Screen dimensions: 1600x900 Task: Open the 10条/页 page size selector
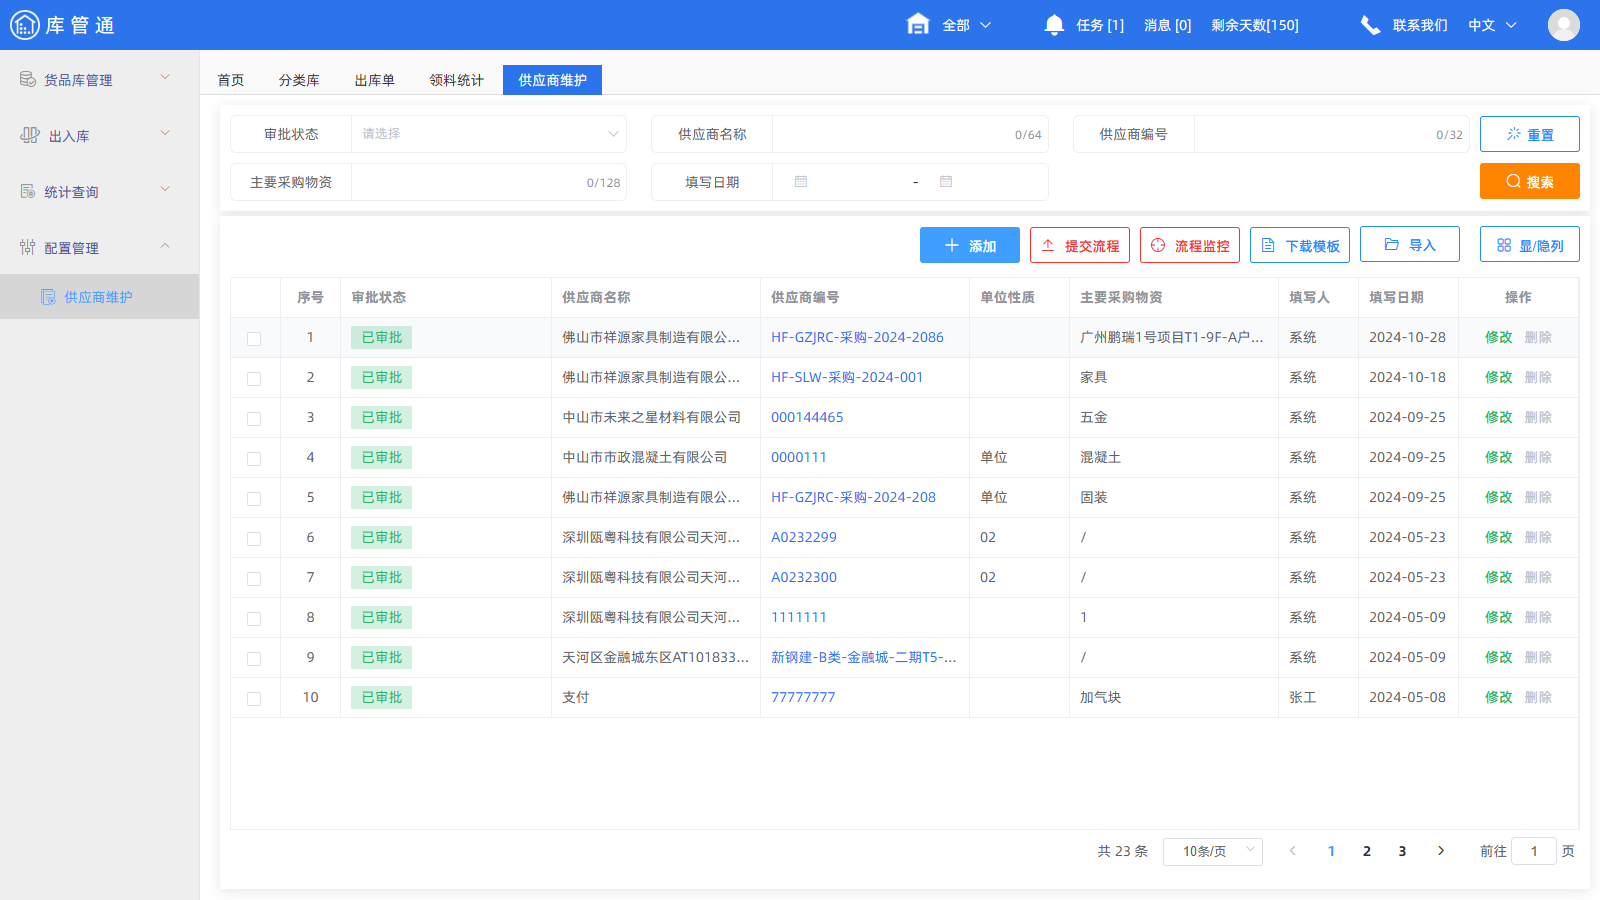1212,851
